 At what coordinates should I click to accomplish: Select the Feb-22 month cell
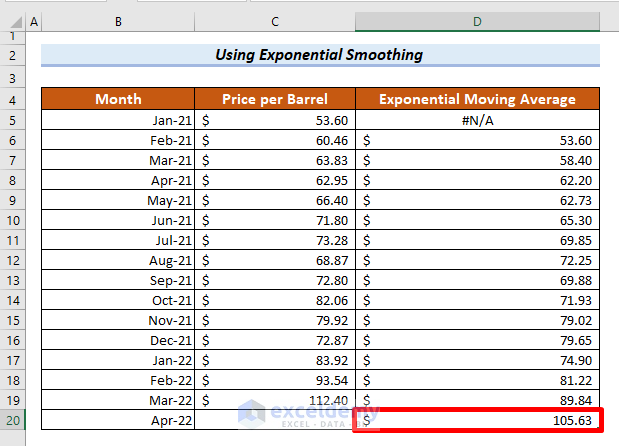tap(118, 380)
